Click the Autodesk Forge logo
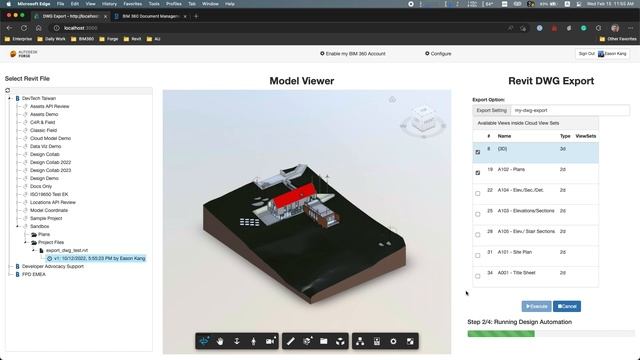 click(x=24, y=54)
